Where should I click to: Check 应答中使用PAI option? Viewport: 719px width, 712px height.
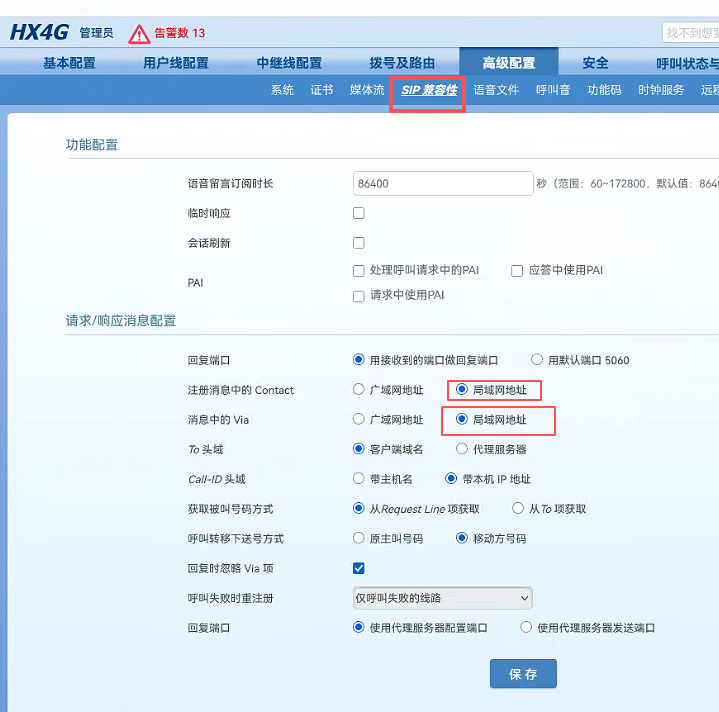pos(517,271)
